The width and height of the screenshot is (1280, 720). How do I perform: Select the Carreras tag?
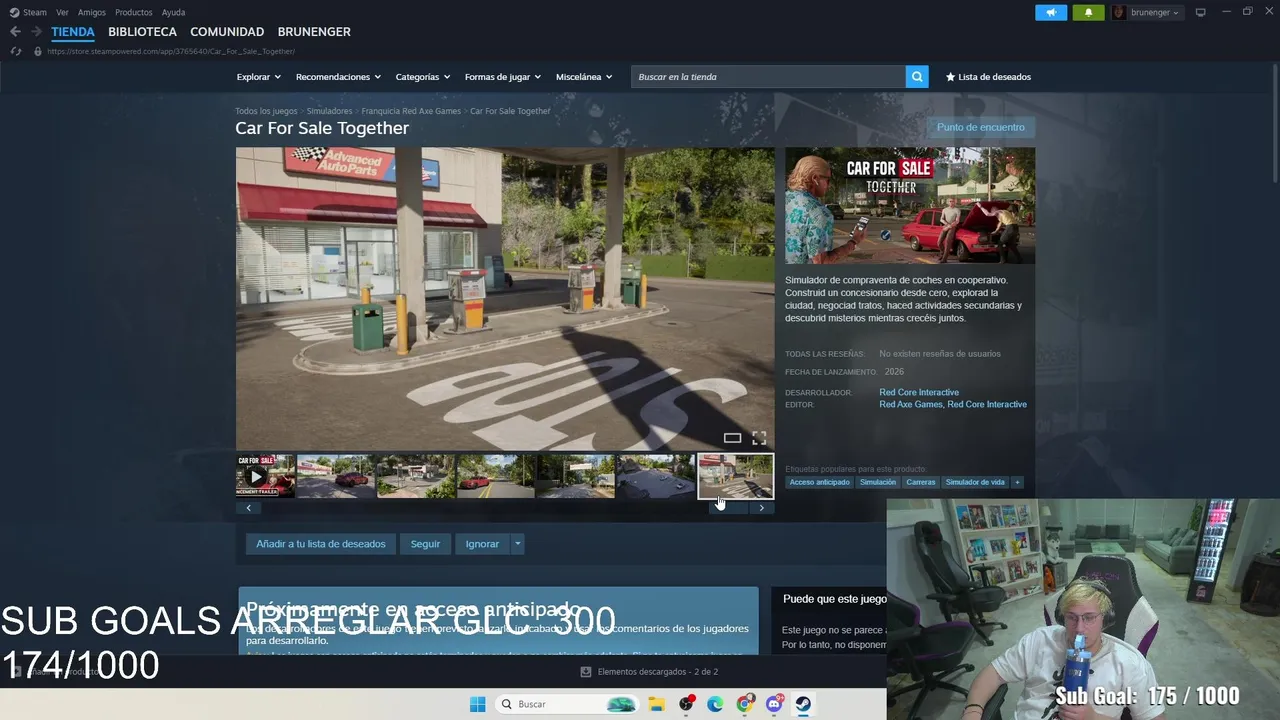[921, 482]
